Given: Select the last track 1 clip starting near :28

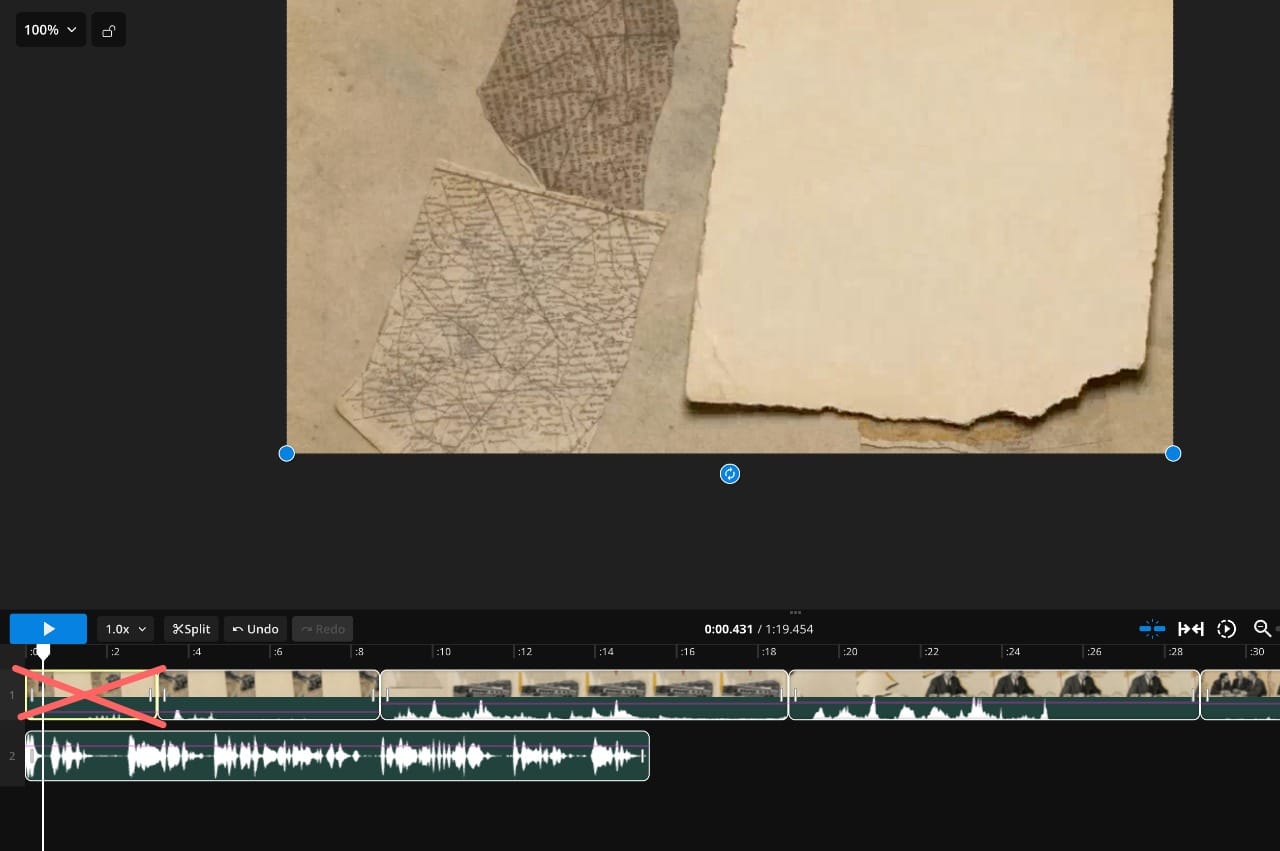Looking at the screenshot, I should pos(1240,695).
